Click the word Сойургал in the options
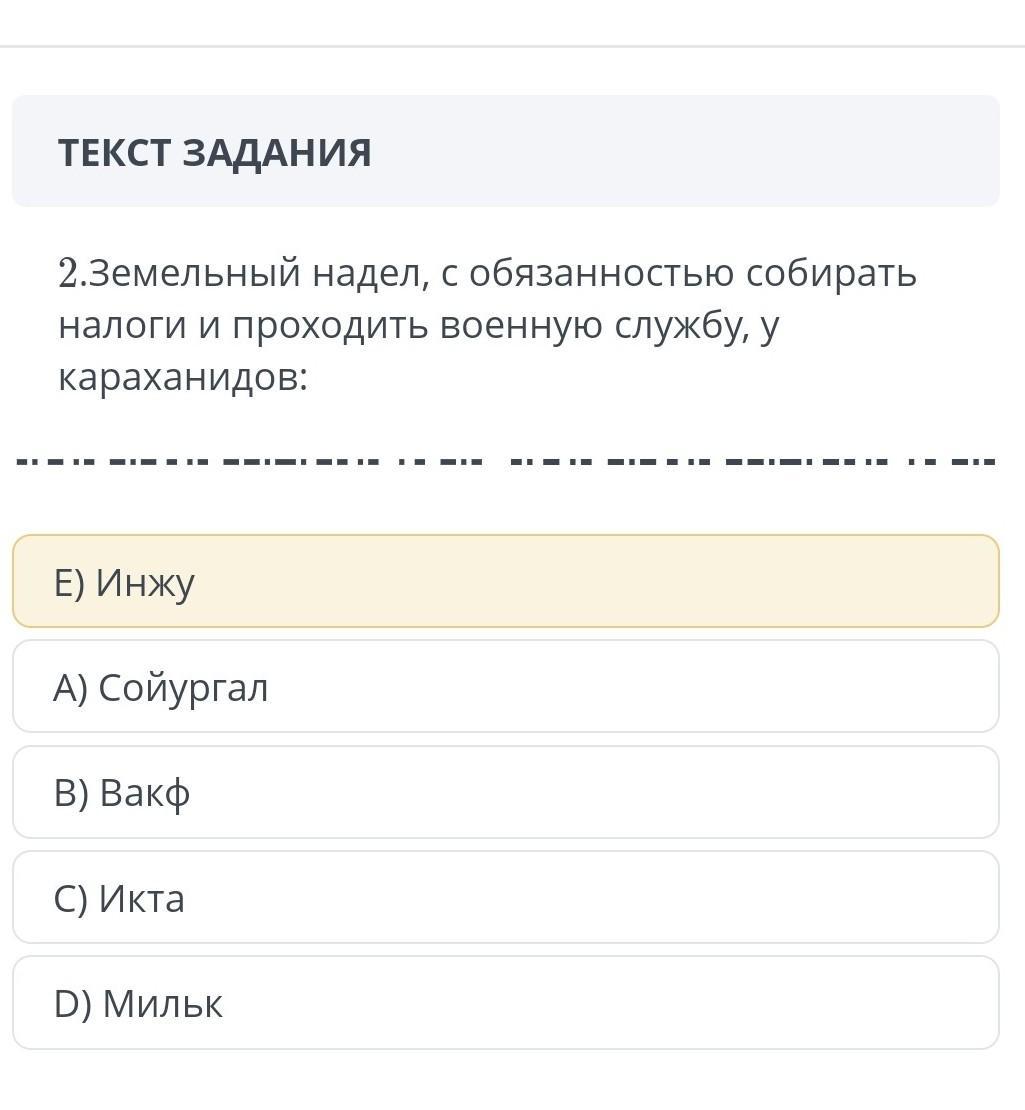Image resolution: width=1025 pixels, height=1110 pixels. (183, 688)
